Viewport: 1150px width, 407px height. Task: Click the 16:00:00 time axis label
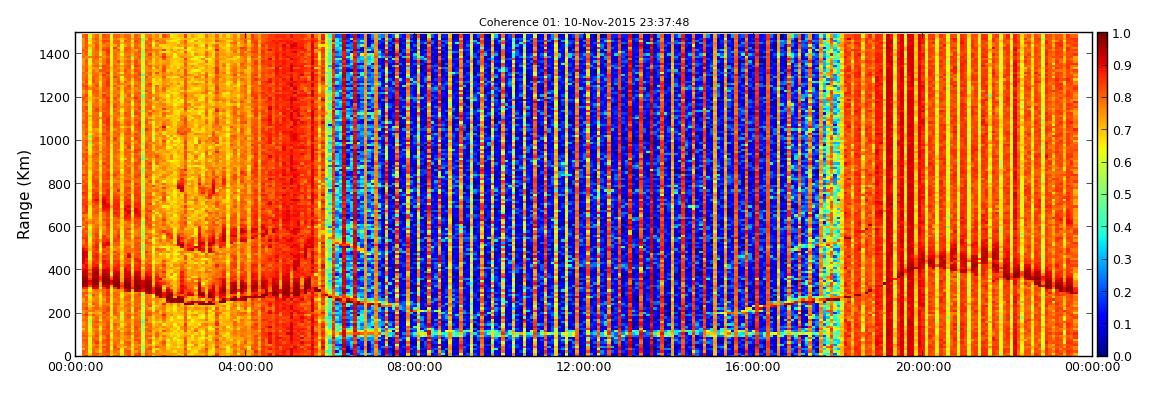[x=754, y=367]
